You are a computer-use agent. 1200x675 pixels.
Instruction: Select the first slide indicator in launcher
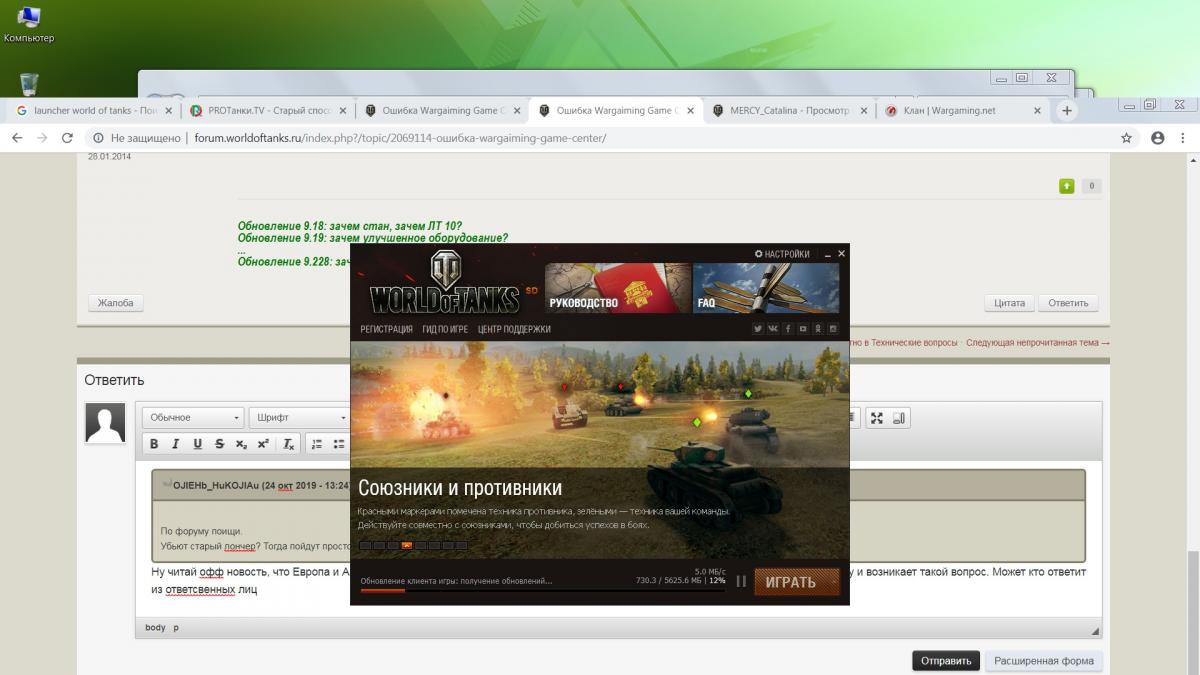point(365,545)
